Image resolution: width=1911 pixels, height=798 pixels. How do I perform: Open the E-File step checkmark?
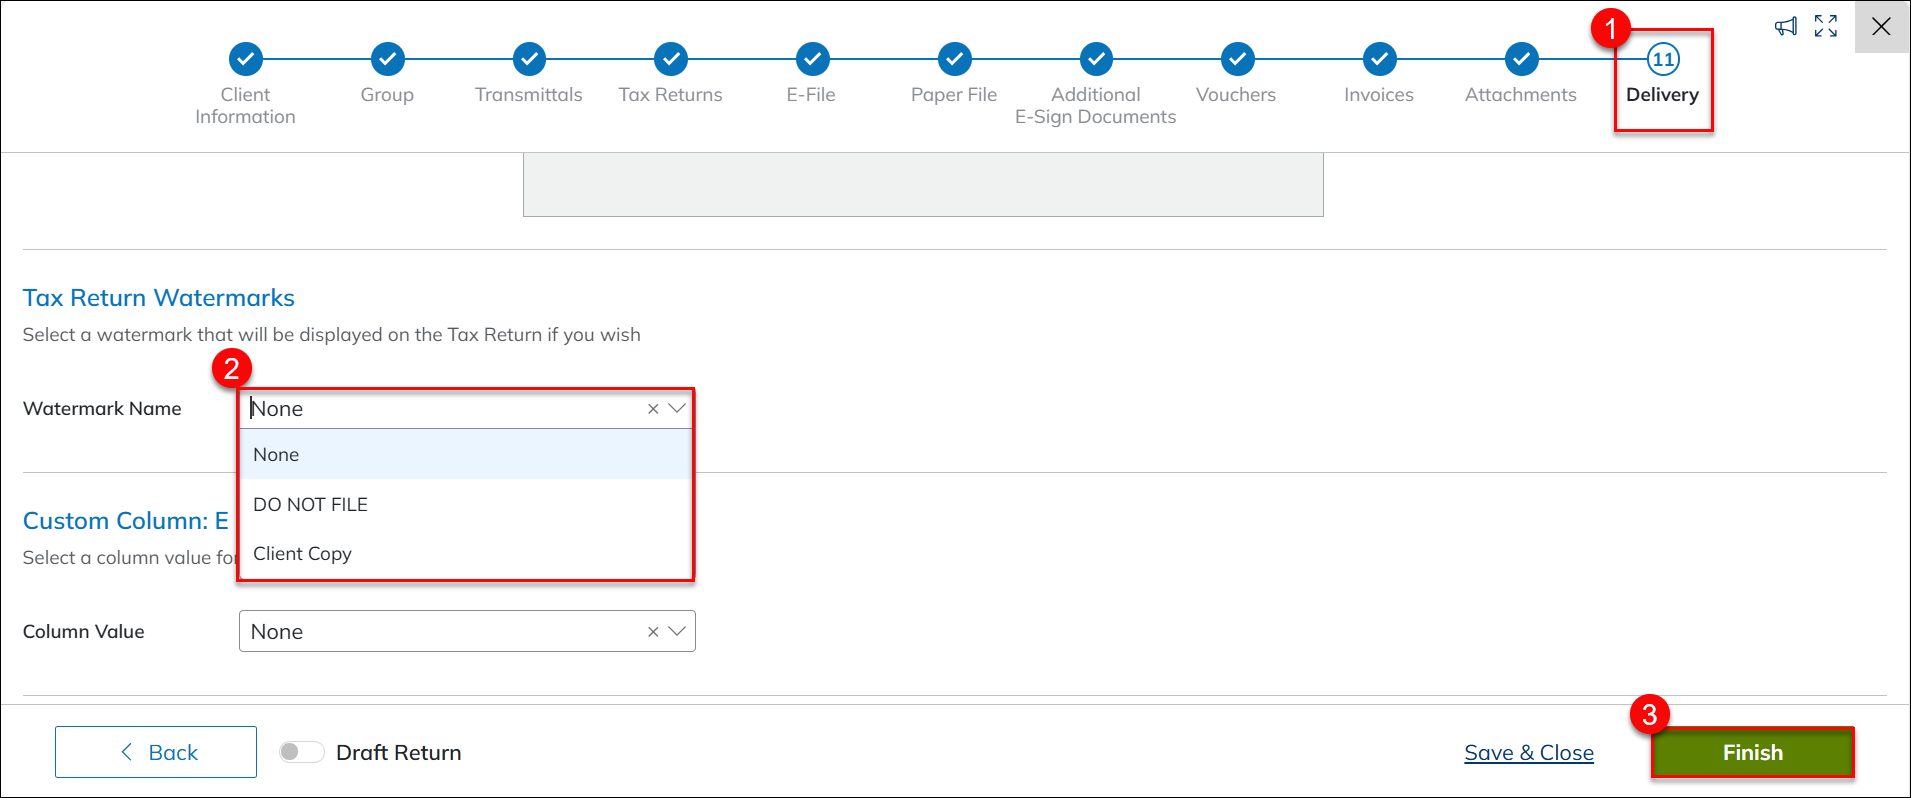tap(812, 59)
